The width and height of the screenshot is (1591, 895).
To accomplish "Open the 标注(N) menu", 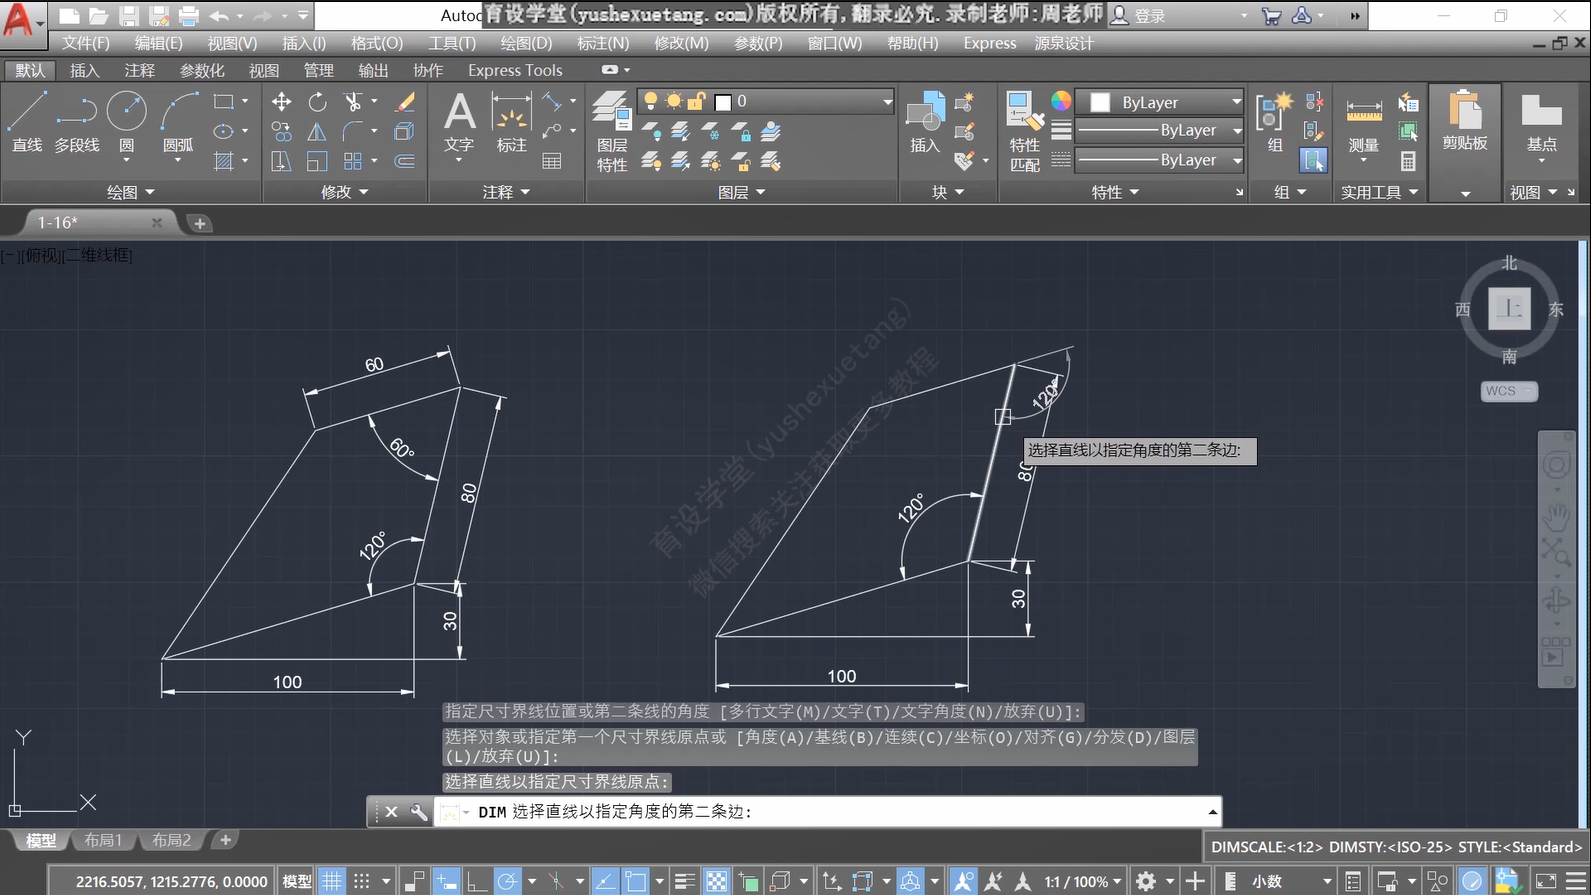I will (x=603, y=43).
